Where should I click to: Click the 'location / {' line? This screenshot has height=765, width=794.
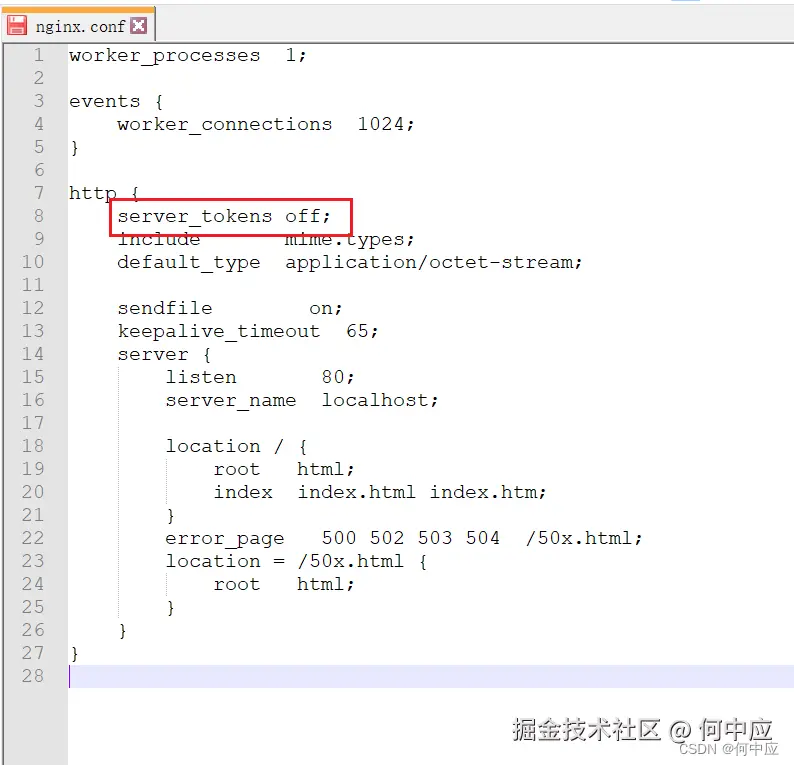(x=236, y=447)
